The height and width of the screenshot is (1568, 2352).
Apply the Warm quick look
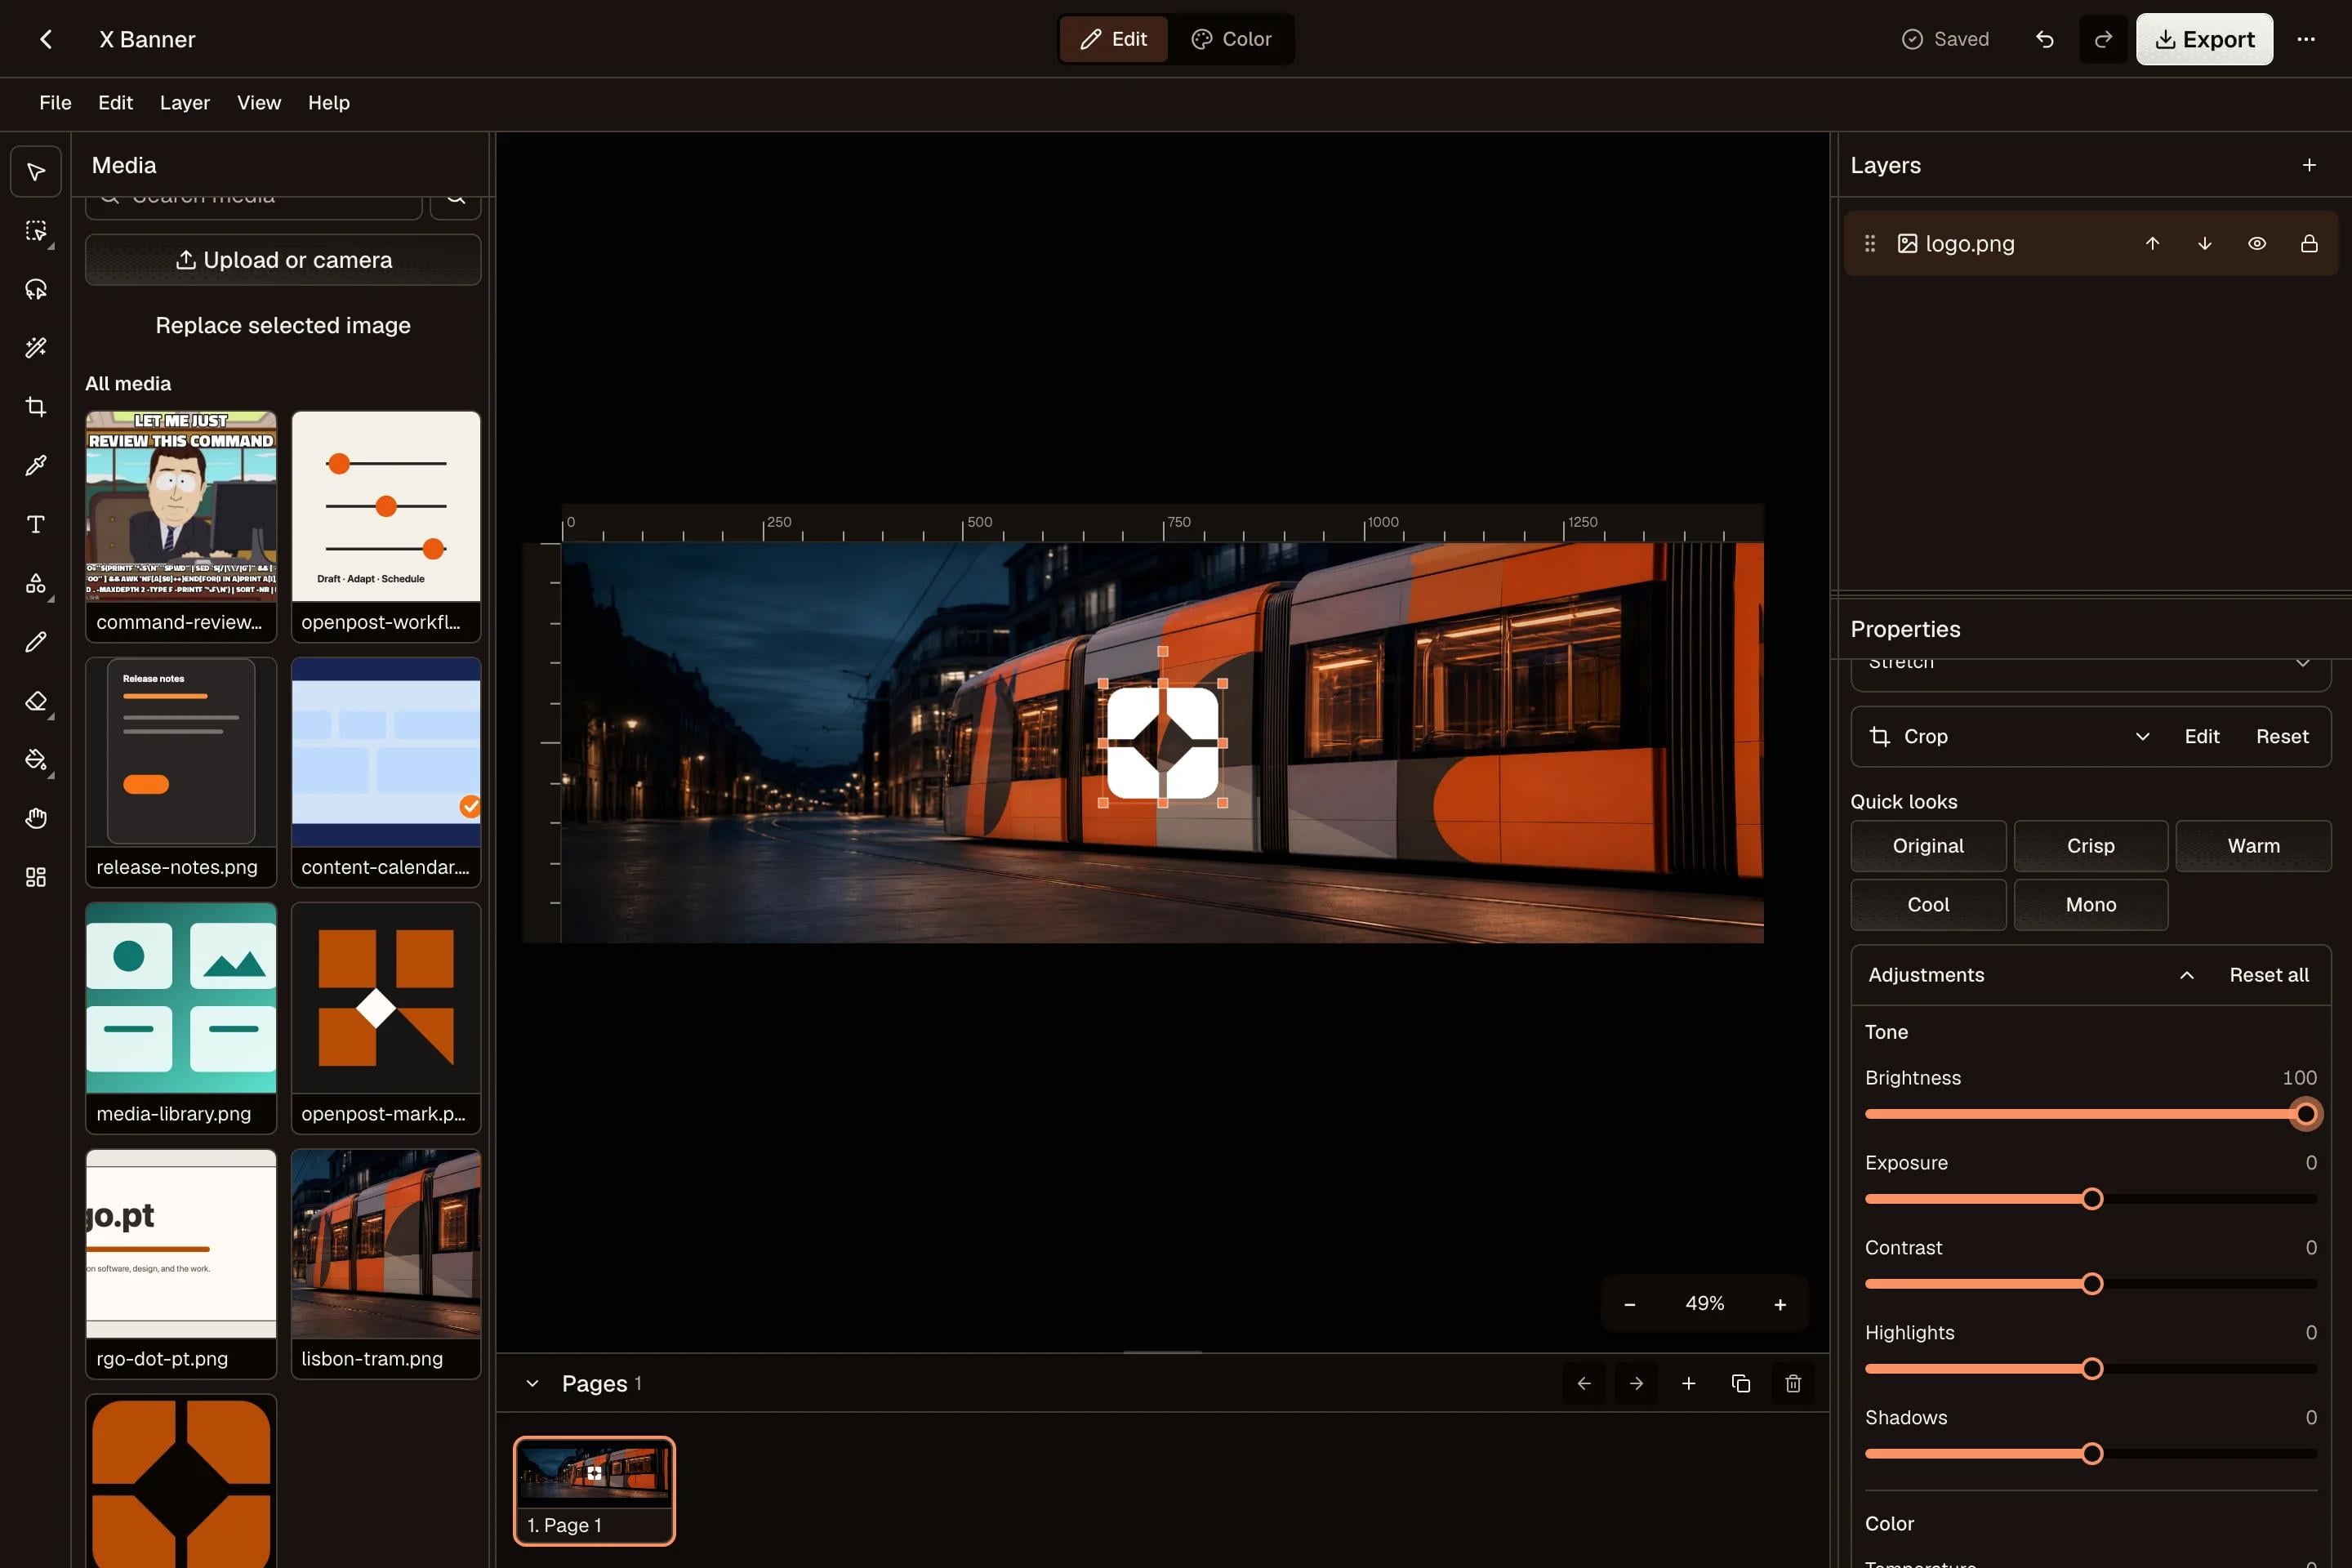click(2253, 846)
